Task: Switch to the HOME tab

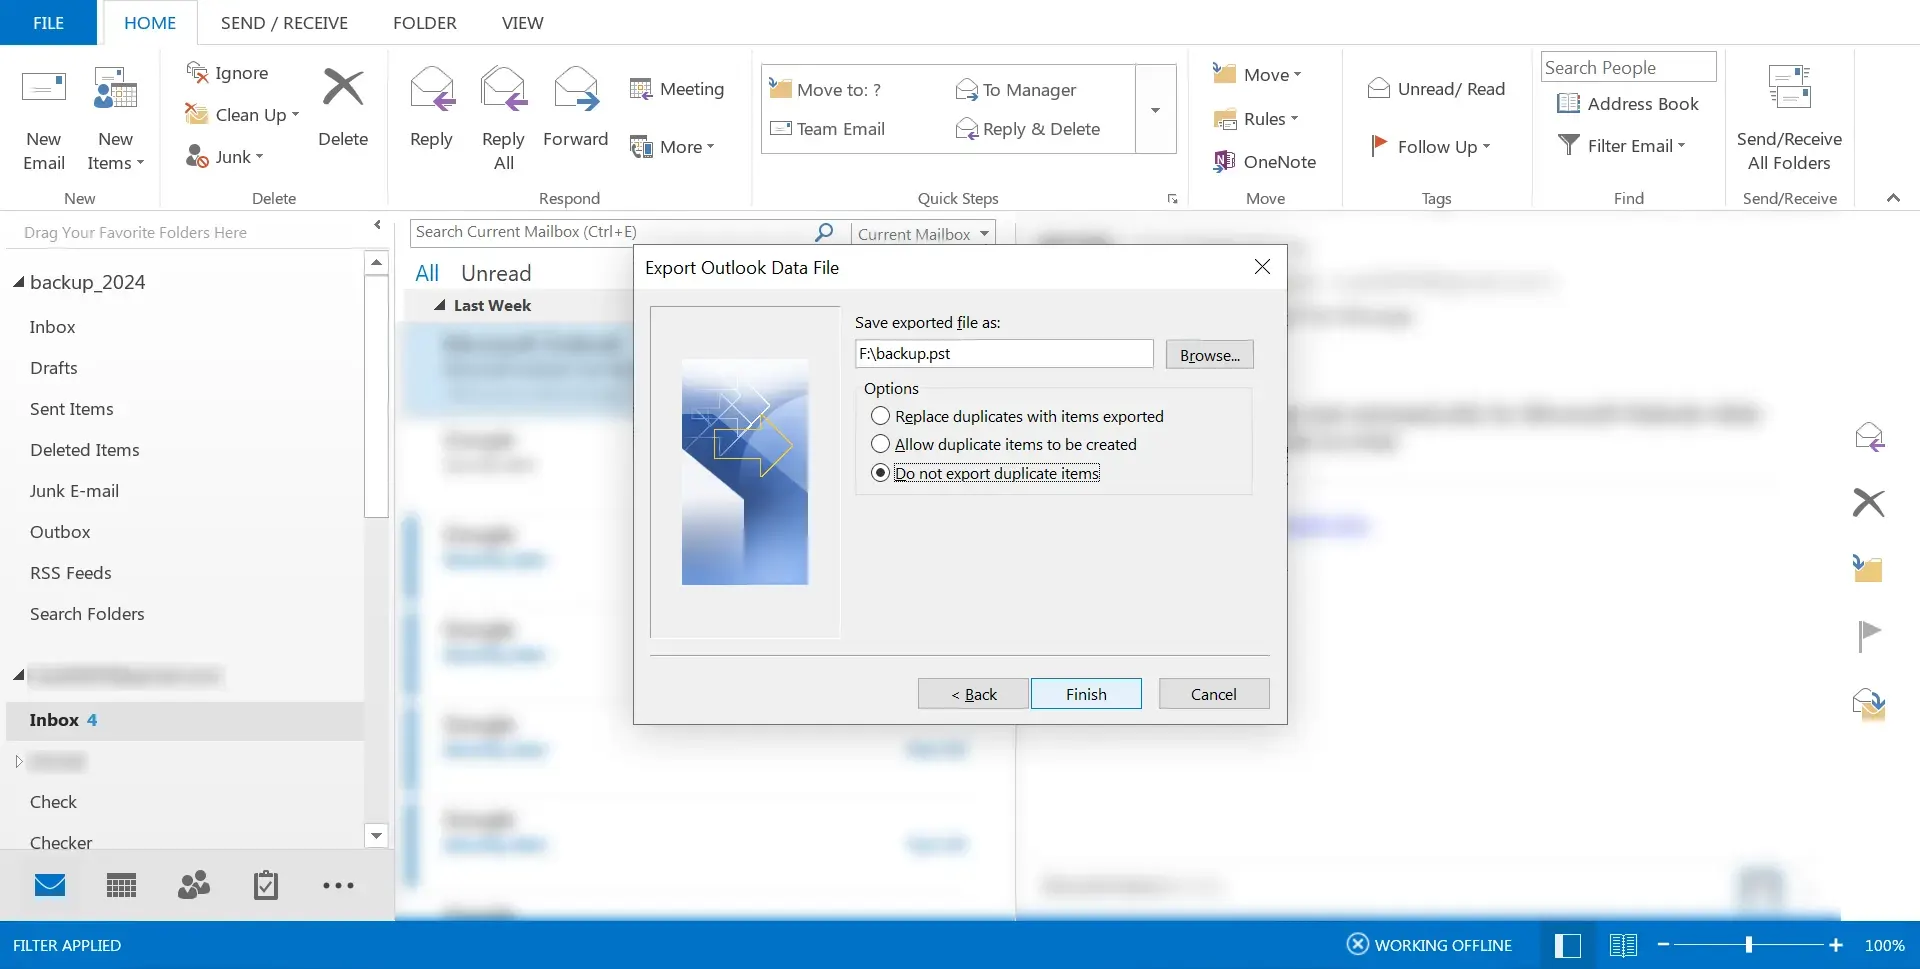Action: click(150, 22)
